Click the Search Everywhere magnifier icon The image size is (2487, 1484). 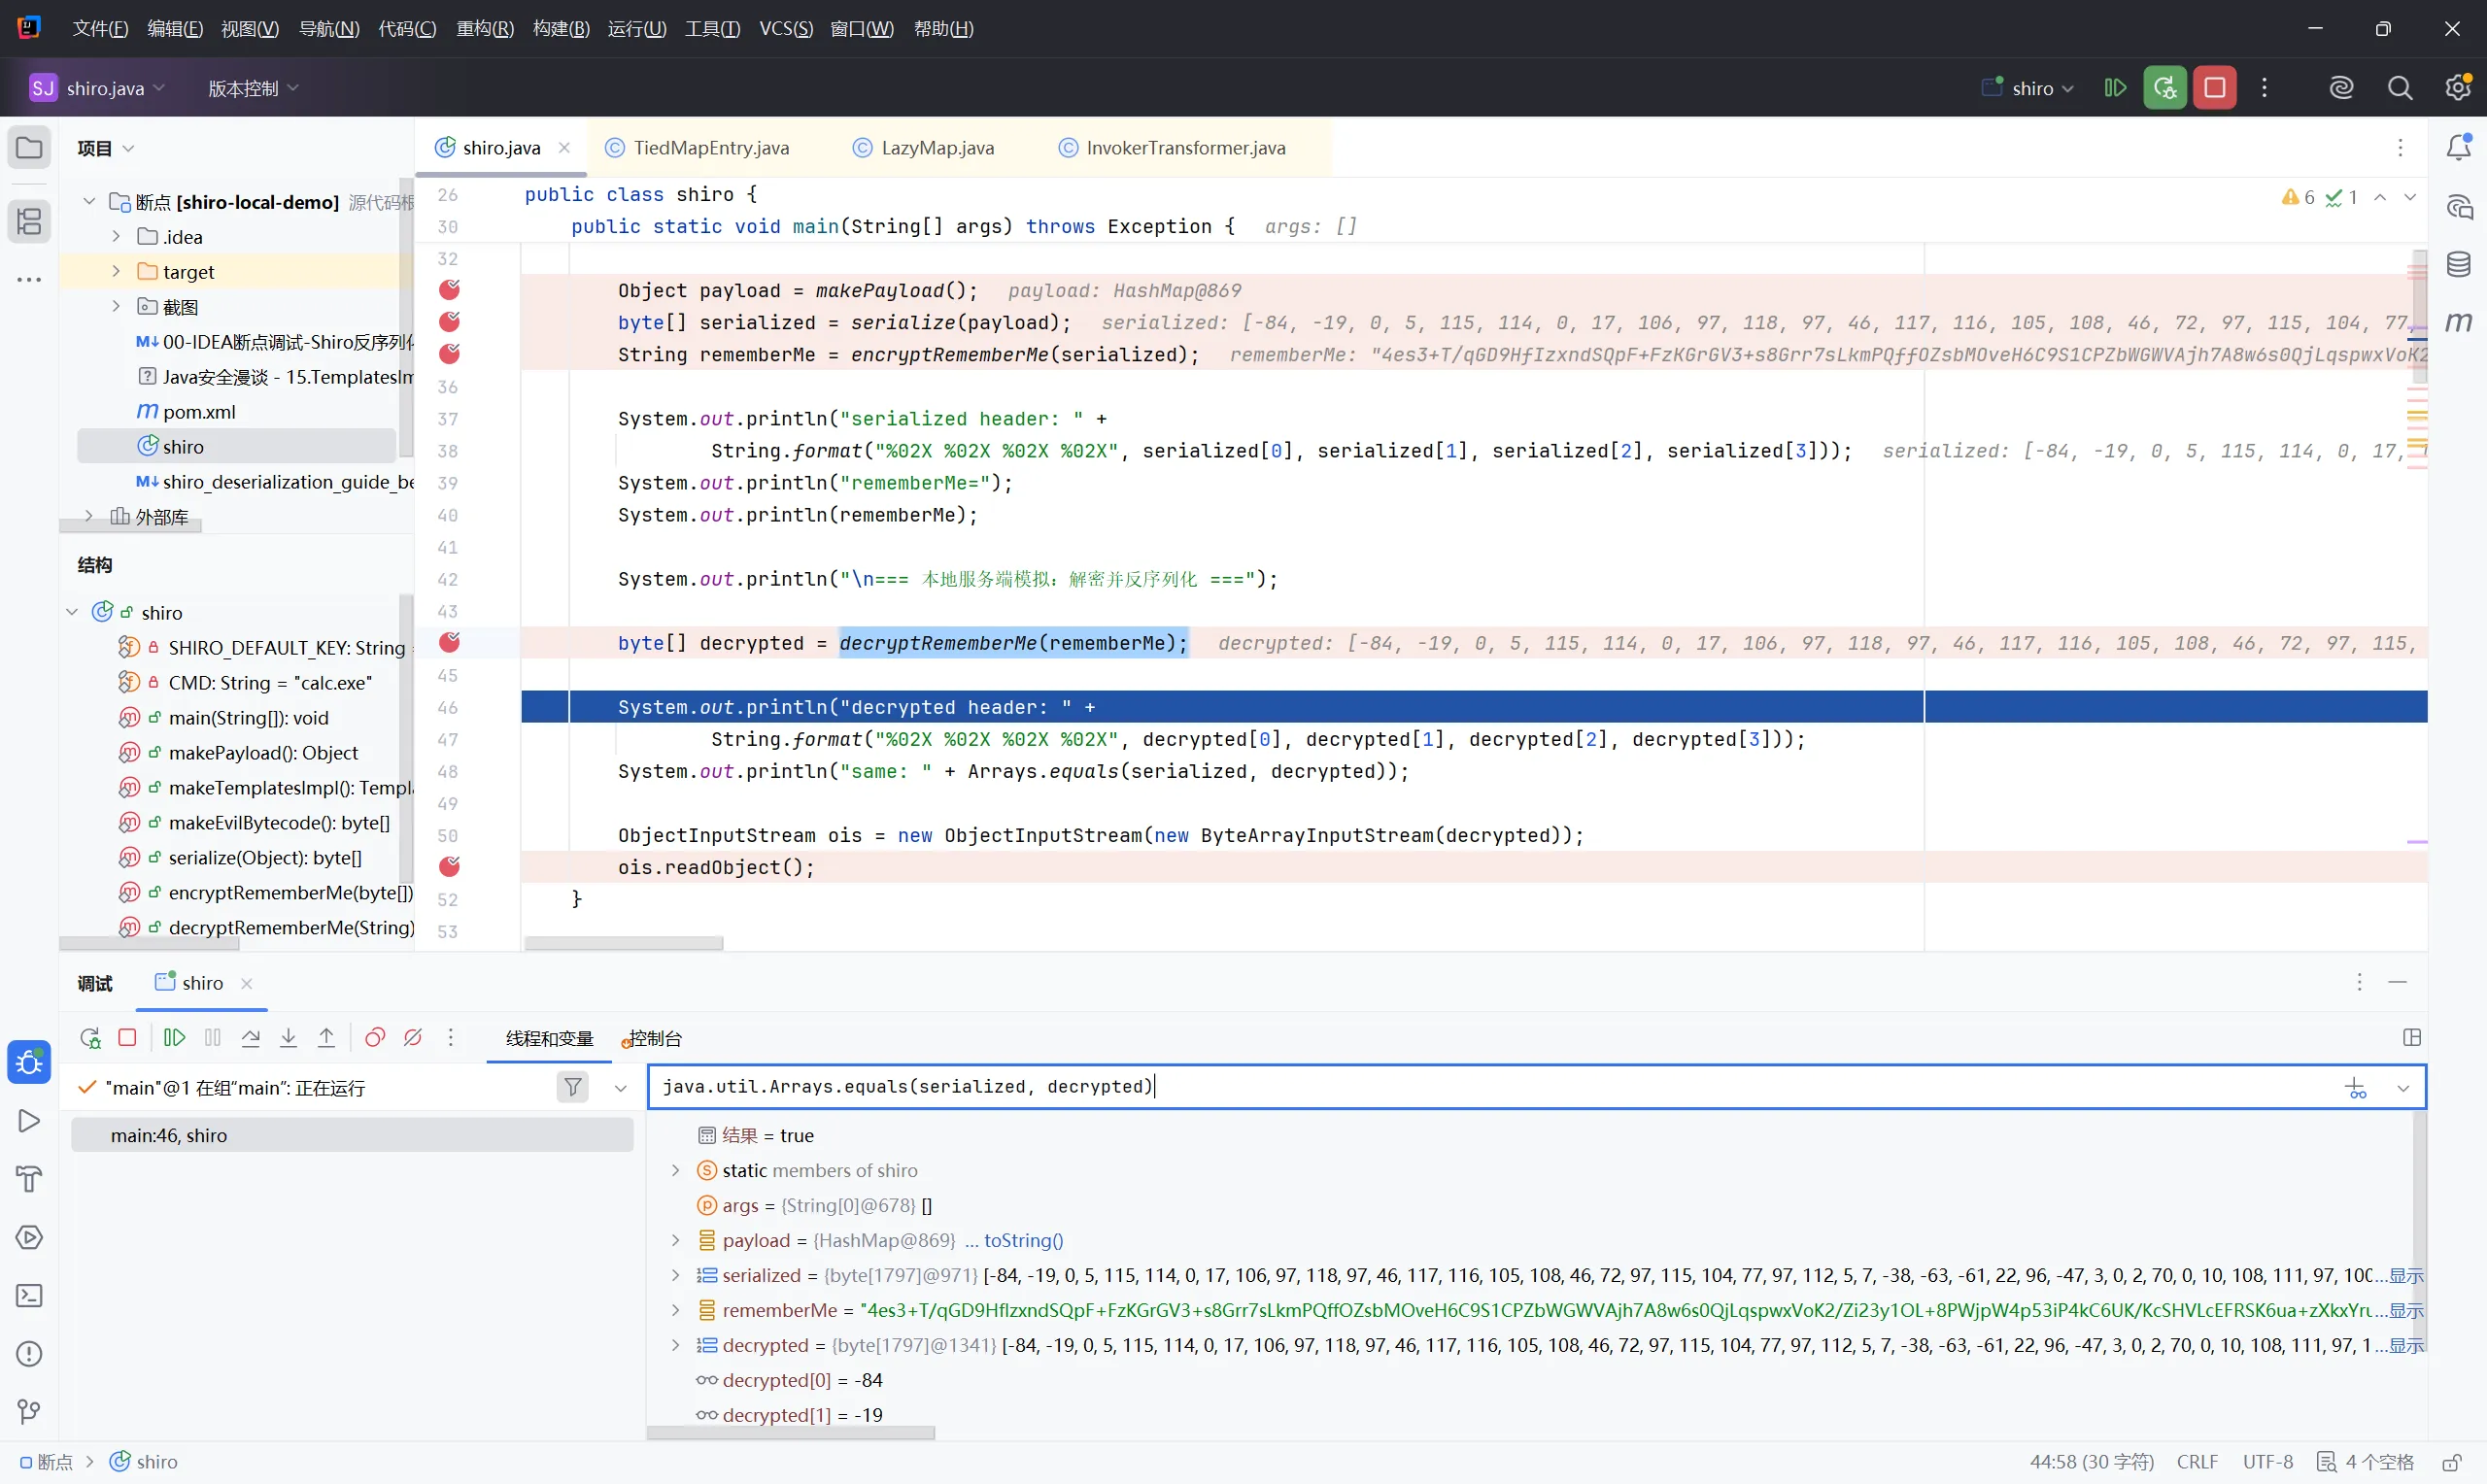[2400, 88]
